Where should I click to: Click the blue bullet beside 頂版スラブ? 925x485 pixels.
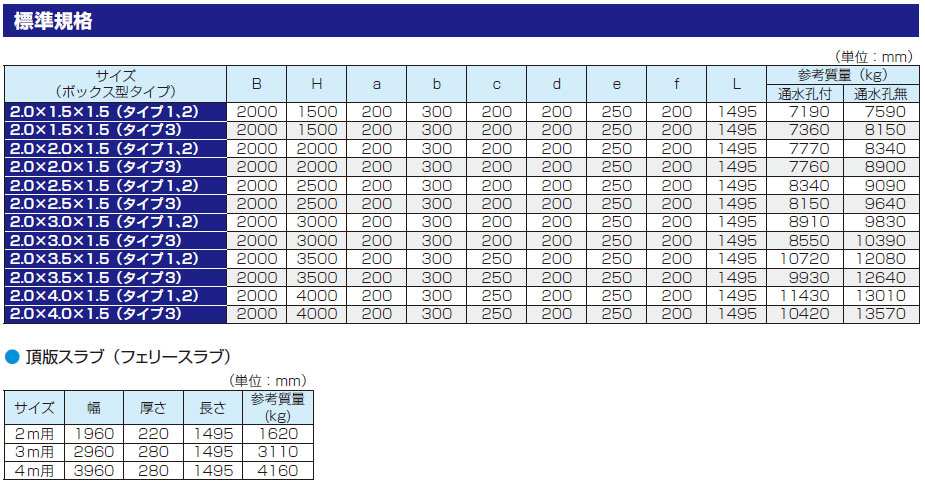tap(12, 356)
